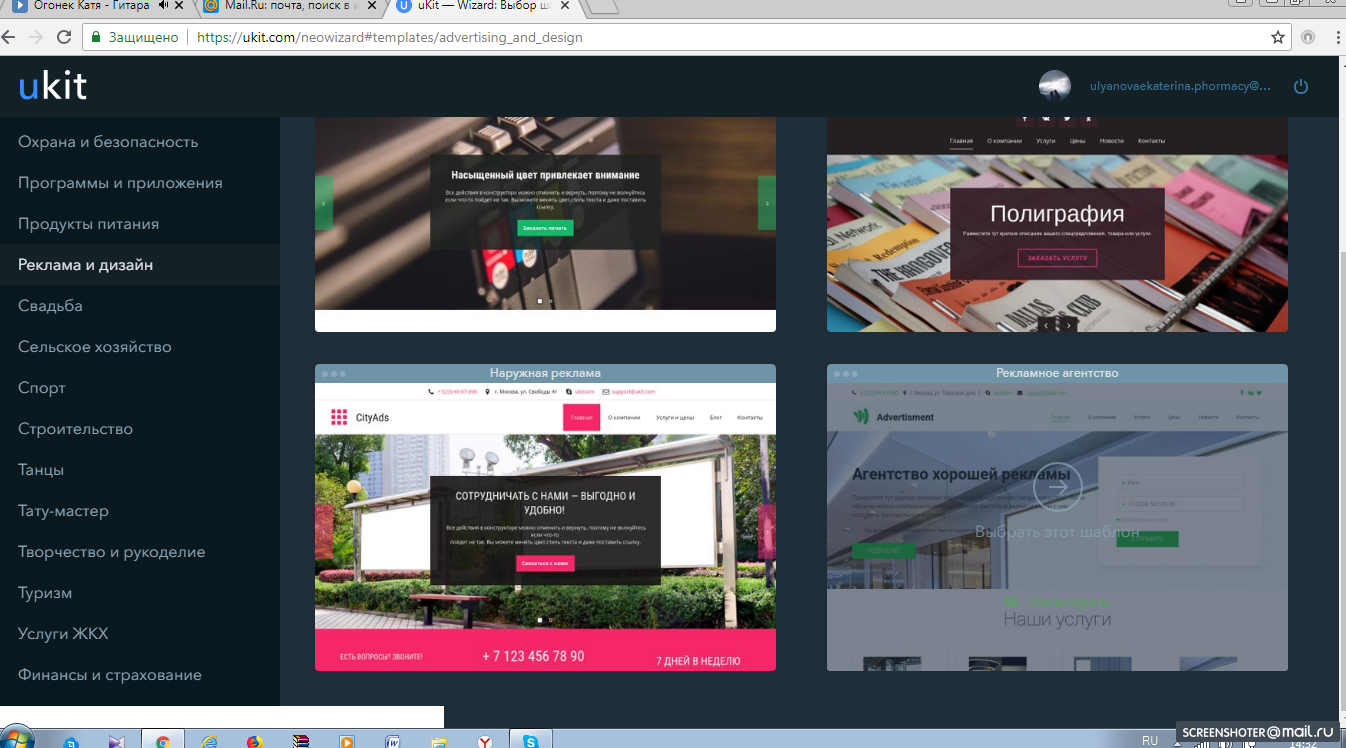1346x748 pixels.
Task: Open the Услуги ЖКХ category
Action: click(x=63, y=634)
